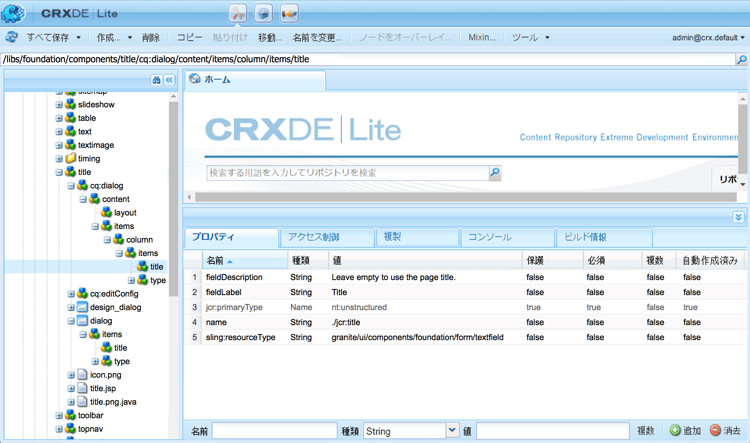750x443 pixels.
Task: Click the home panel horizontal scrollbar
Action: pos(465,197)
